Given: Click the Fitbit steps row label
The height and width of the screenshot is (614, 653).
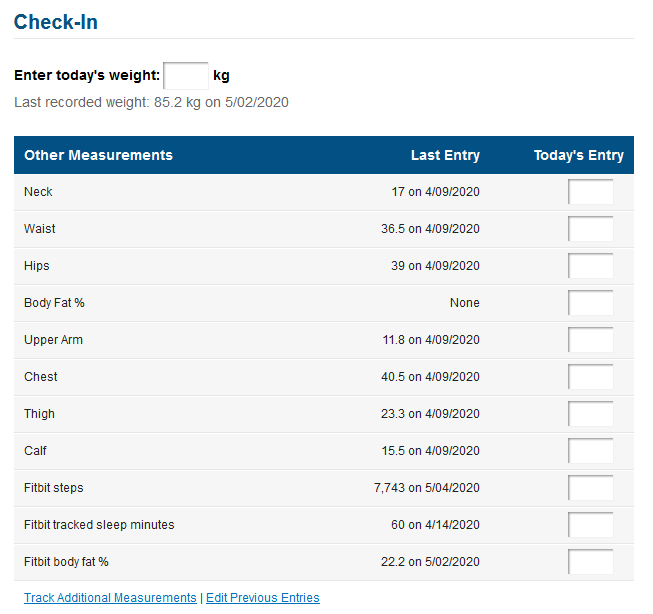Looking at the screenshot, I should 54,488.
